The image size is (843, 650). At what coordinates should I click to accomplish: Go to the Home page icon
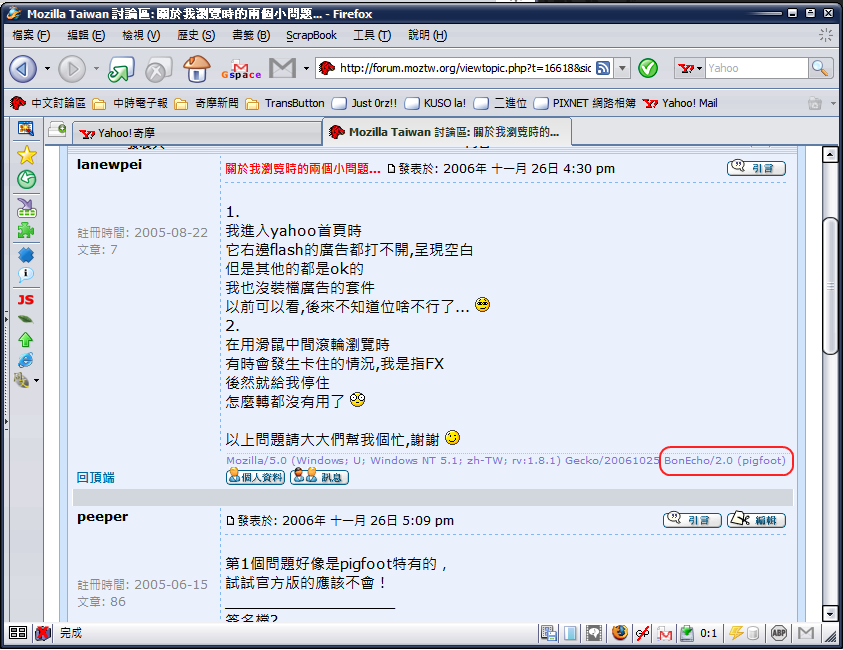pos(196,69)
